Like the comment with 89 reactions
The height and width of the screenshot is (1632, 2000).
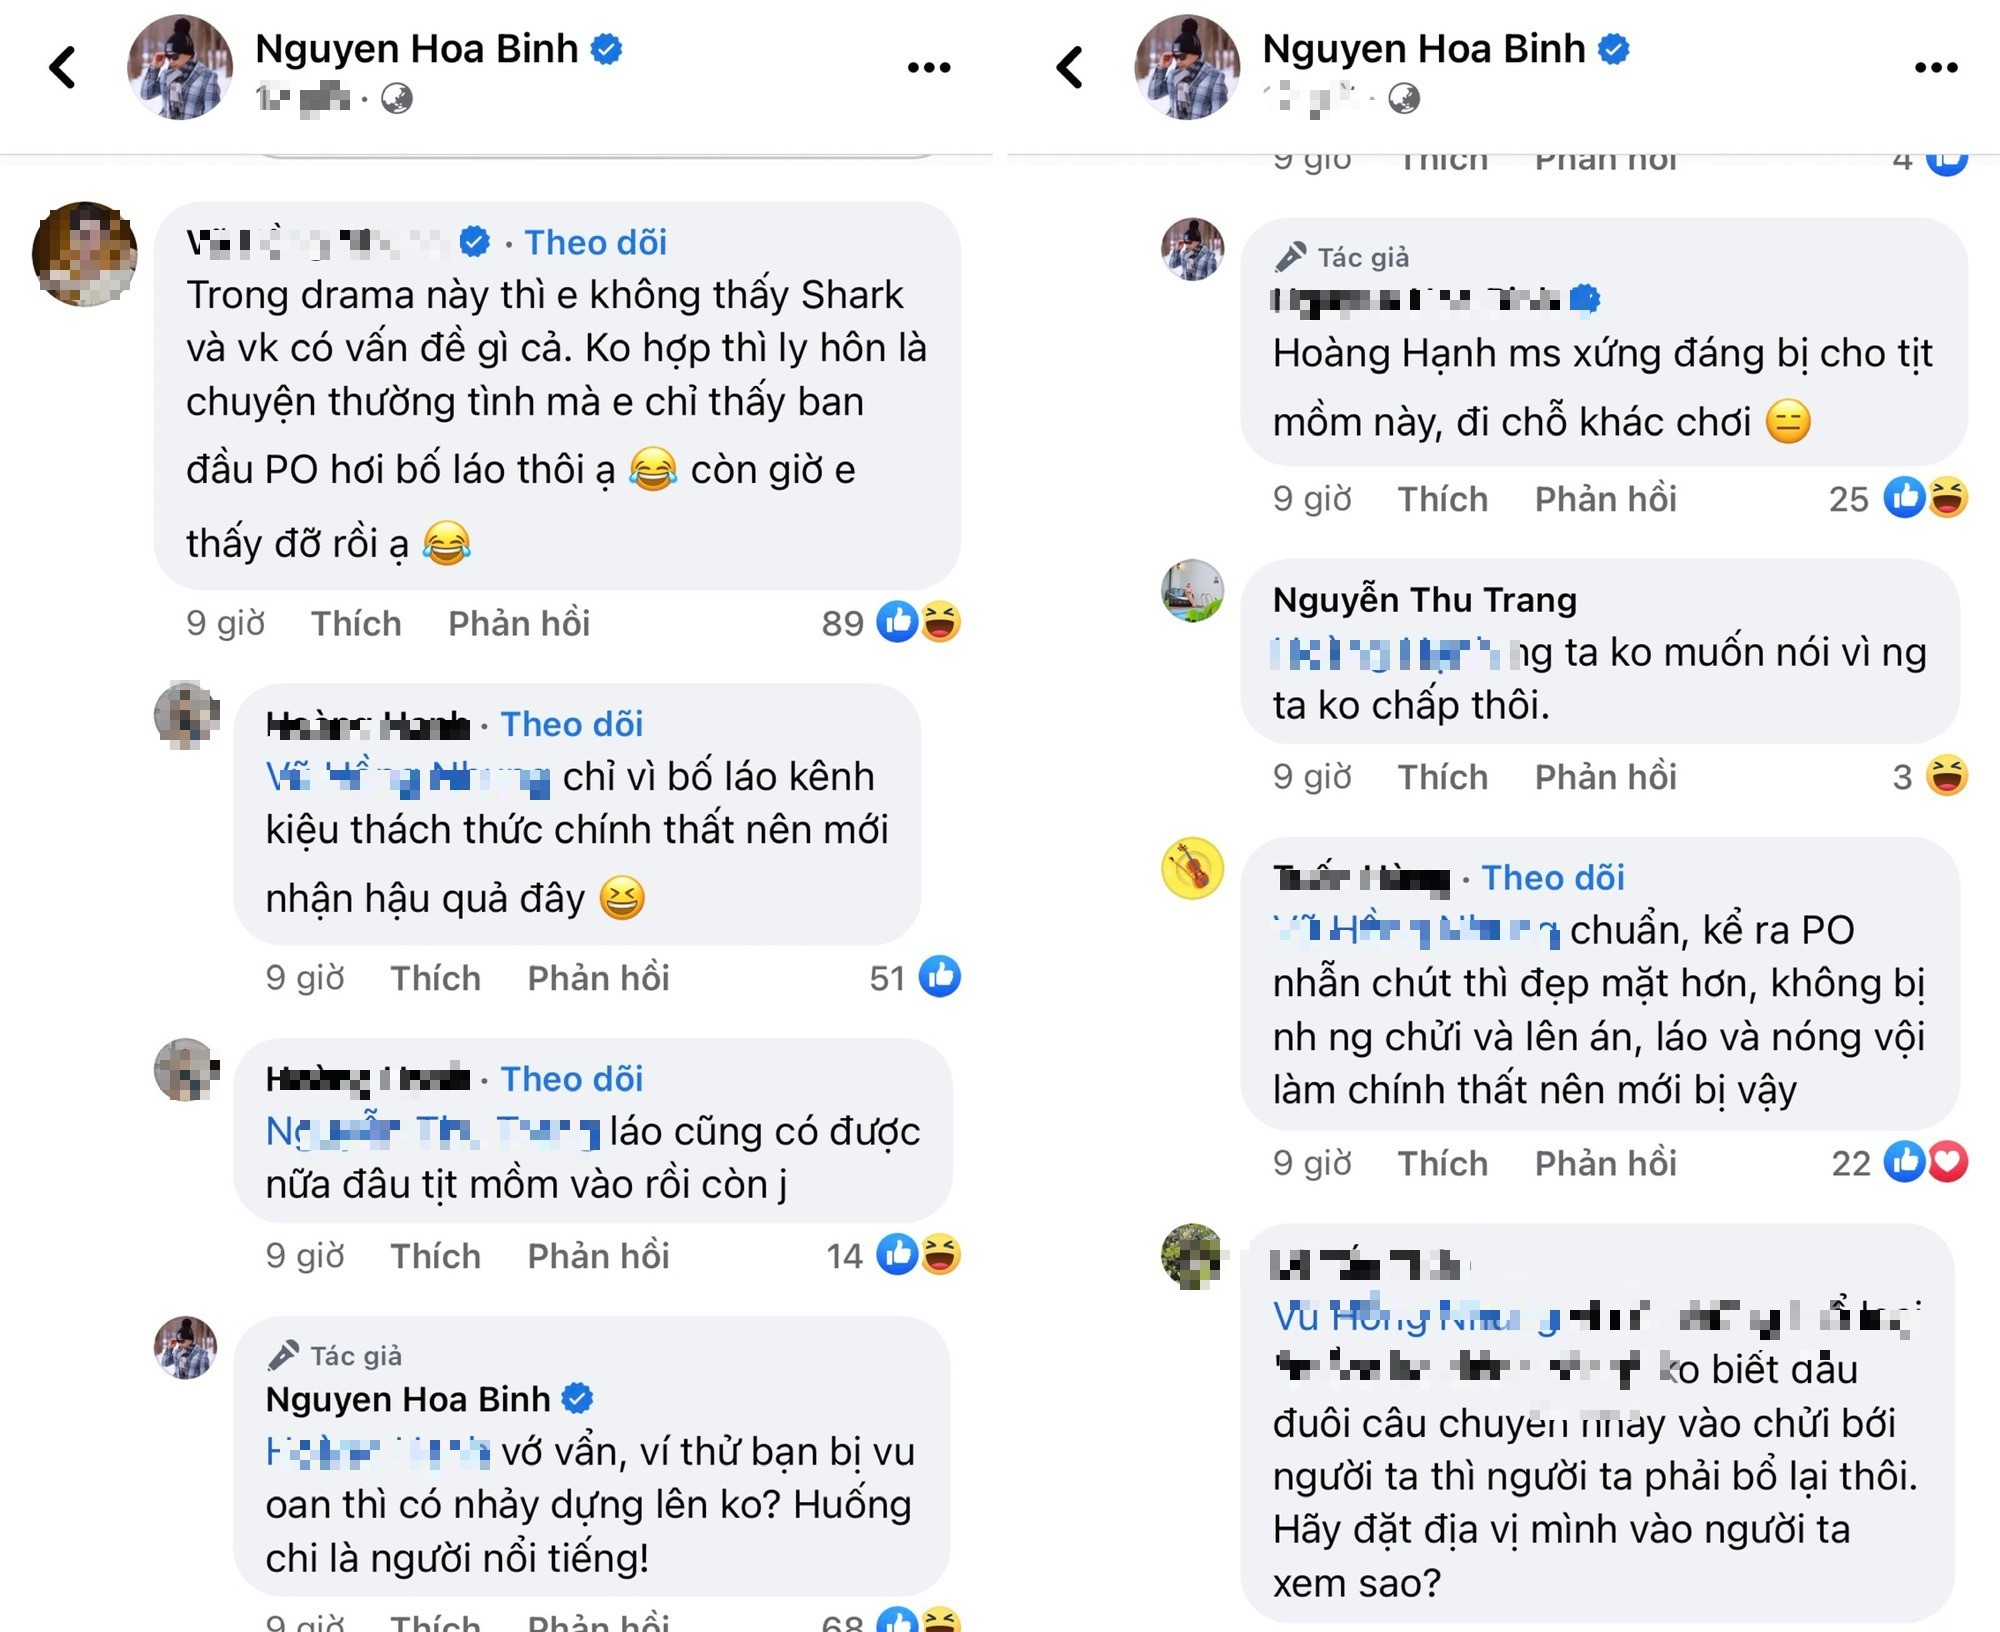356,623
